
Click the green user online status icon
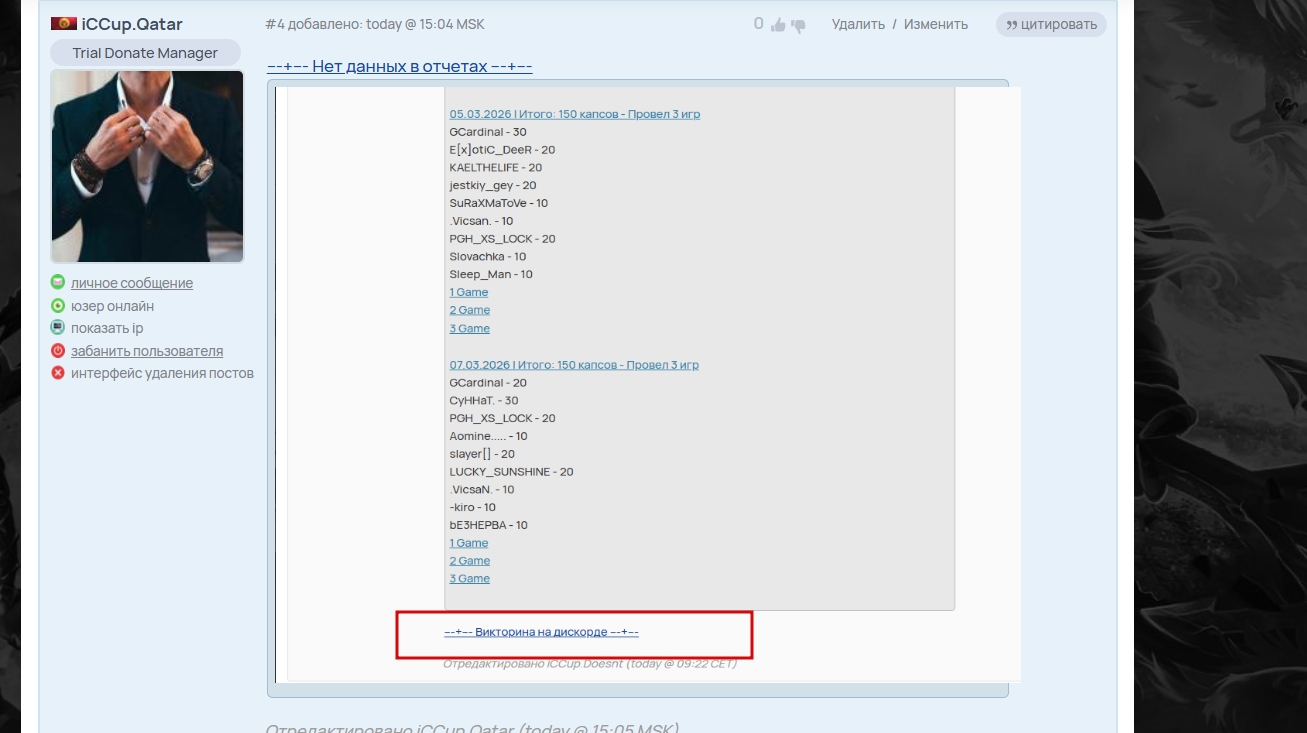[58, 306]
